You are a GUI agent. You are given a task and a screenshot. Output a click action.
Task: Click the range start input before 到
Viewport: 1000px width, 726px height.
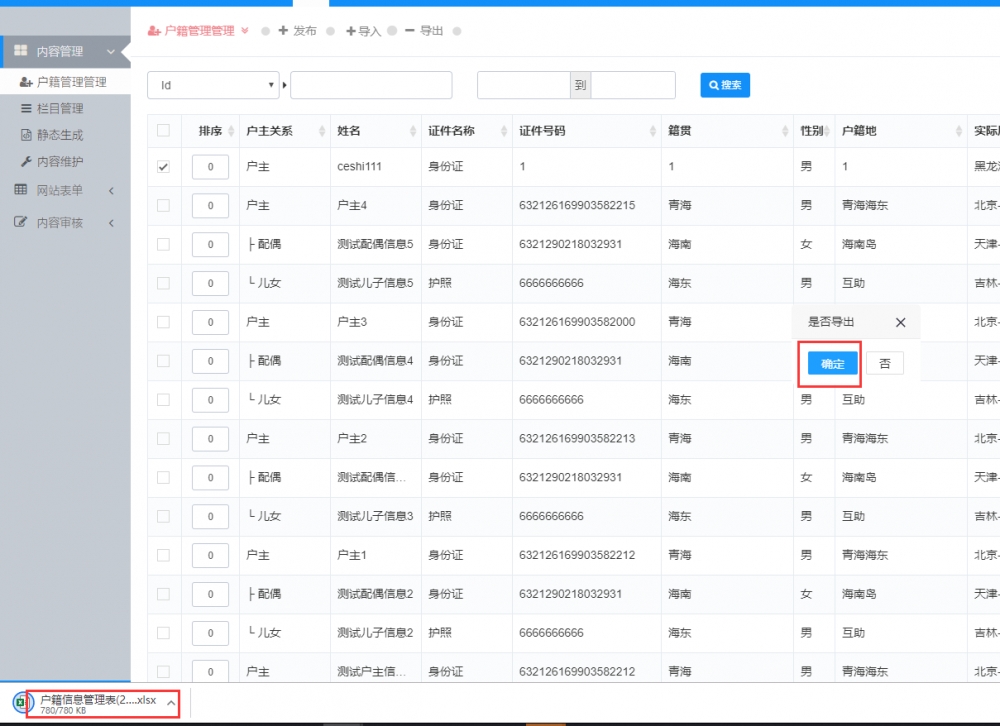(524, 85)
